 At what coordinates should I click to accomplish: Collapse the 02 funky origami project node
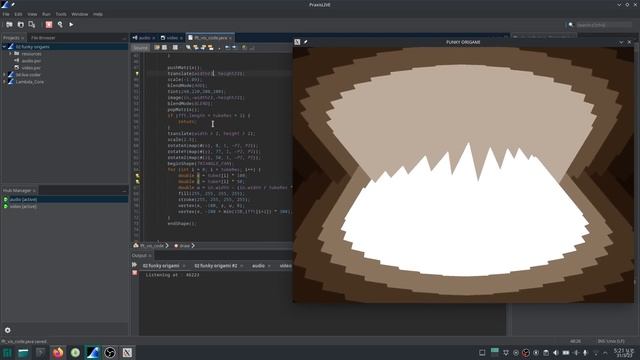point(4,47)
